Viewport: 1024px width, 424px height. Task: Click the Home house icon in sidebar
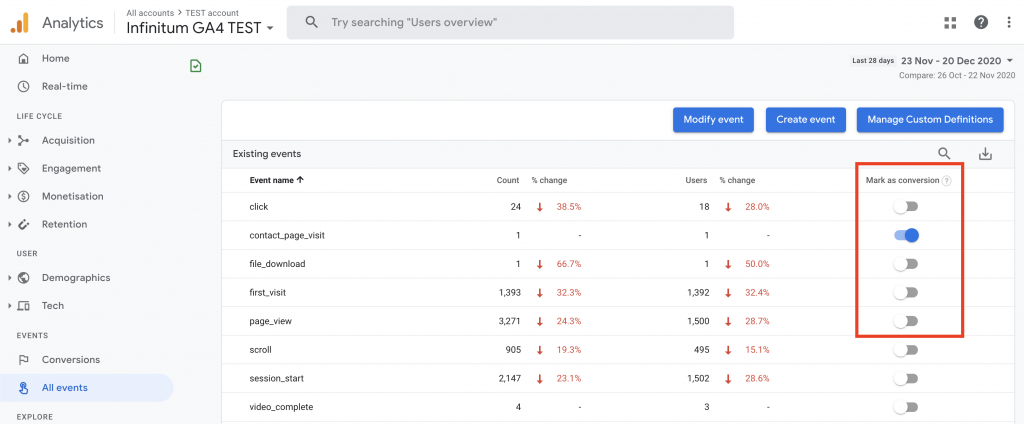(x=24, y=59)
